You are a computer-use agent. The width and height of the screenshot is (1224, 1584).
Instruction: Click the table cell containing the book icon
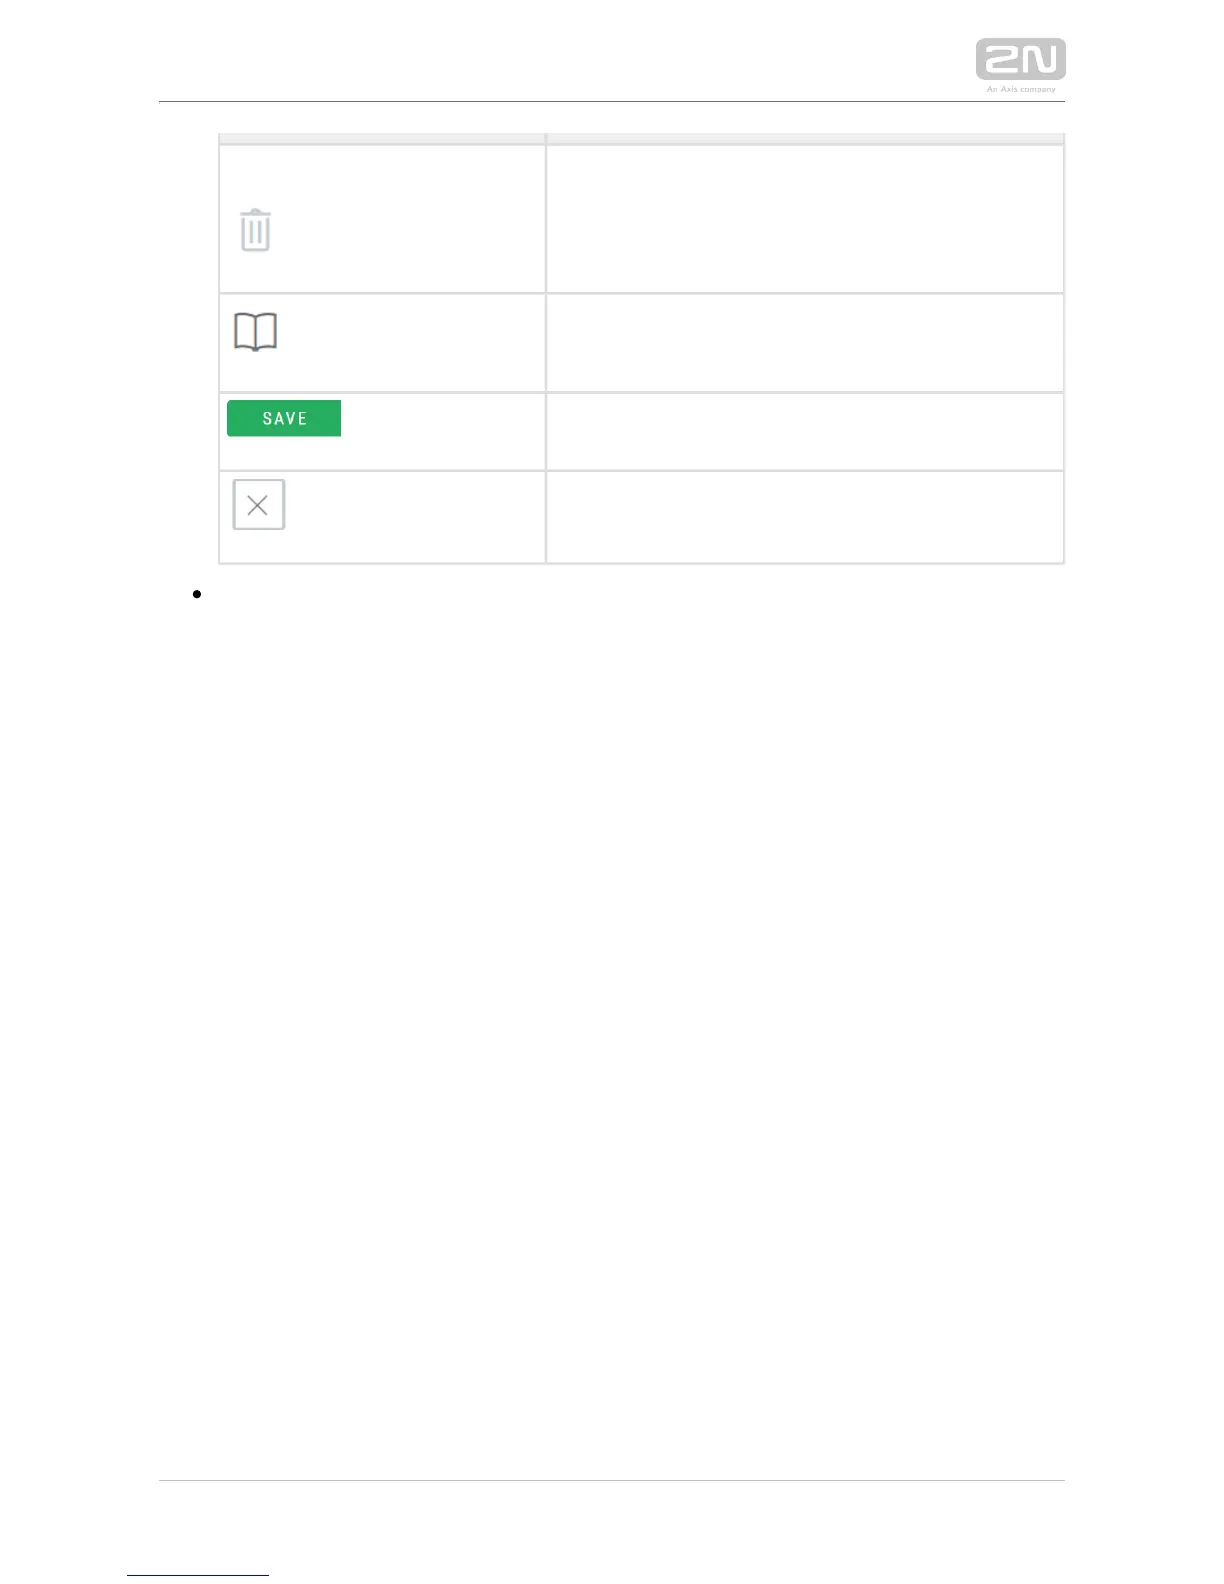[x=382, y=343]
